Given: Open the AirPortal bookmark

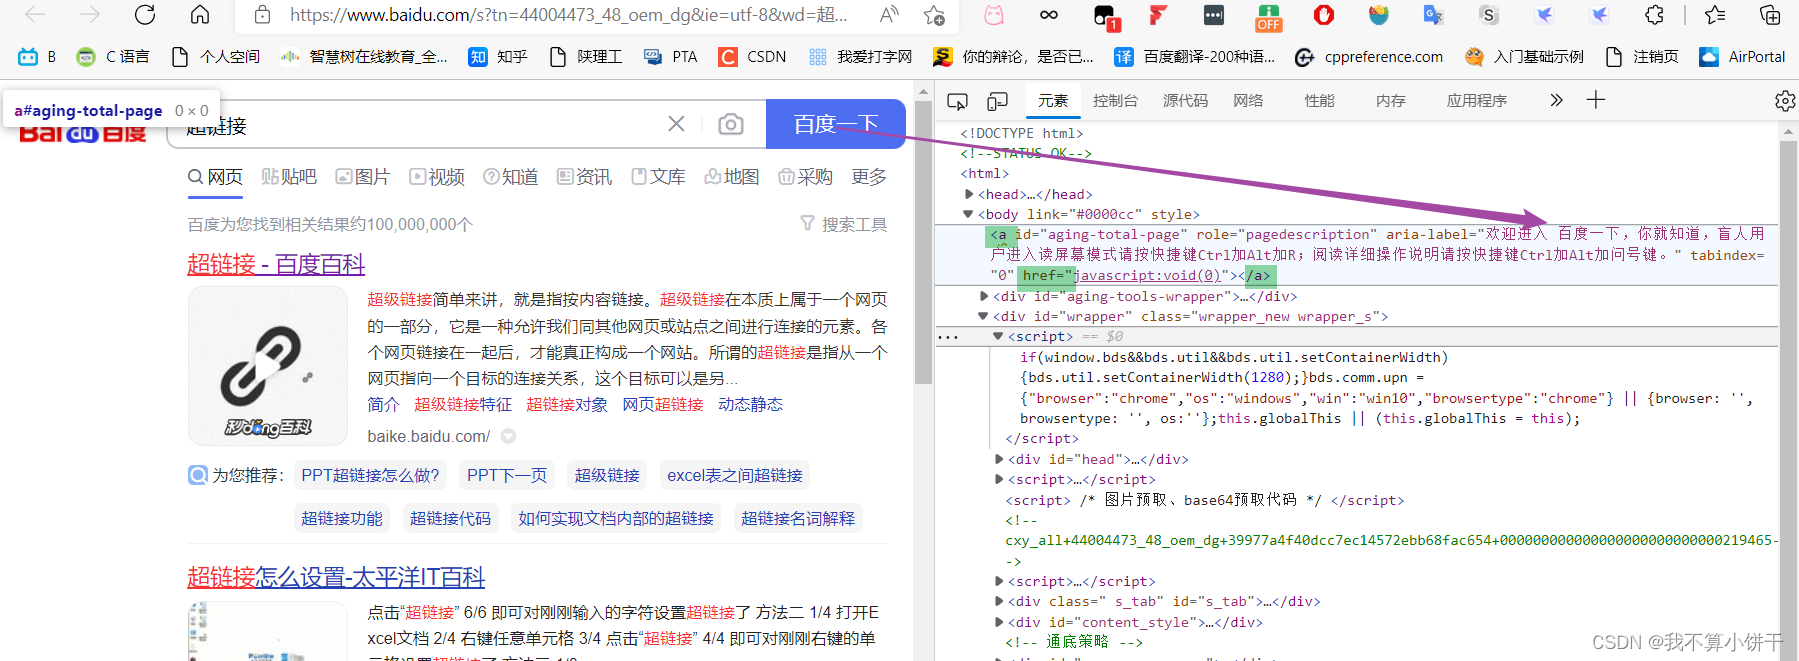Looking at the screenshot, I should [x=1742, y=57].
